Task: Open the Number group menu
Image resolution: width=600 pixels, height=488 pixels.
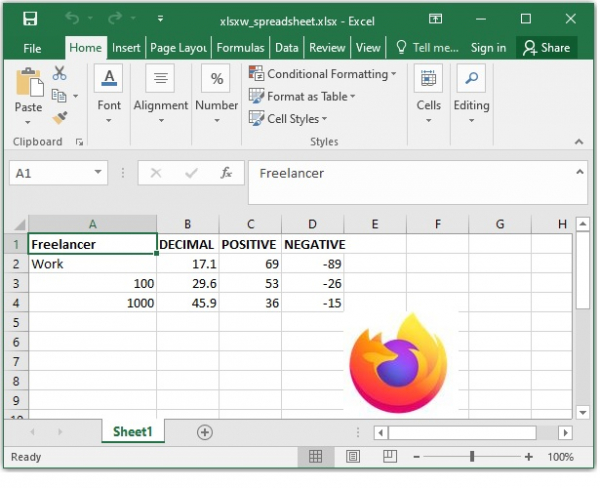Action: click(217, 94)
